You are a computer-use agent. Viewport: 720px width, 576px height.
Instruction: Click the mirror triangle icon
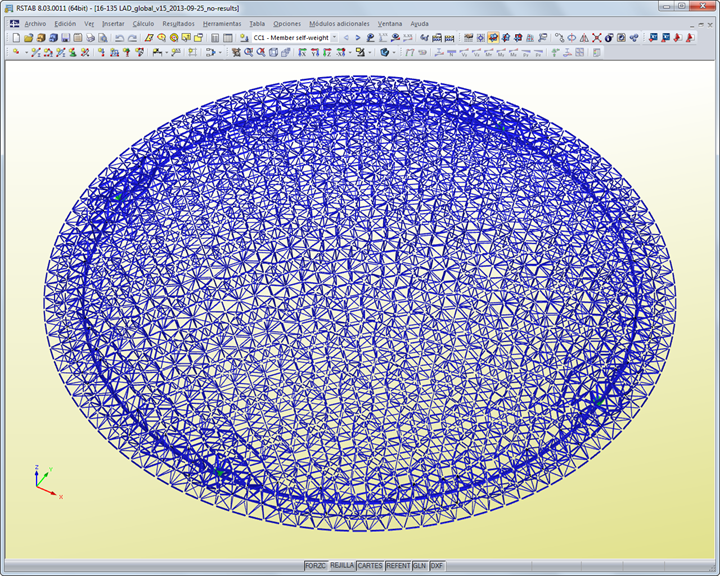click(584, 38)
